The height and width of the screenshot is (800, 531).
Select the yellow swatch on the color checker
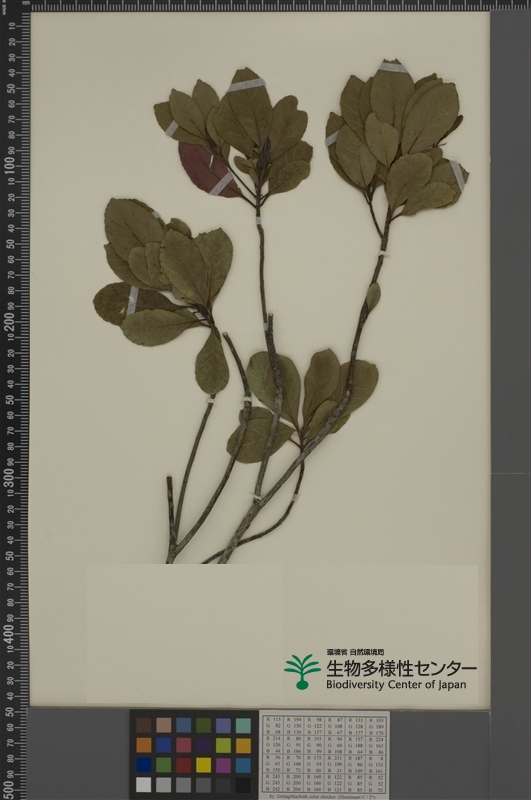click(204, 765)
